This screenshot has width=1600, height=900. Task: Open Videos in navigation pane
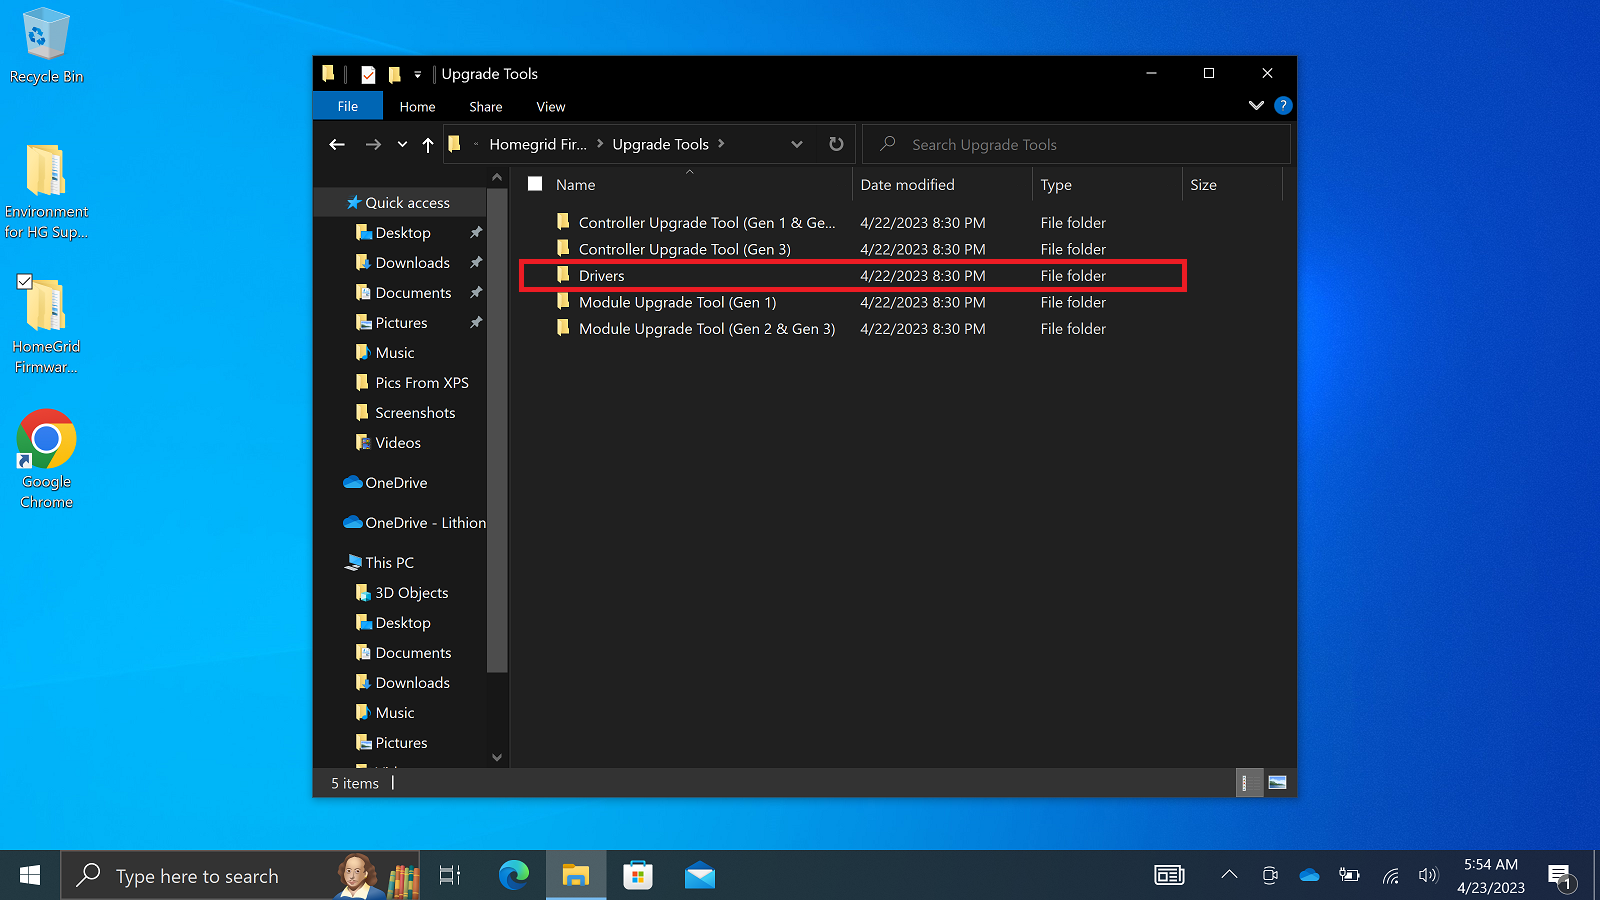tap(398, 443)
